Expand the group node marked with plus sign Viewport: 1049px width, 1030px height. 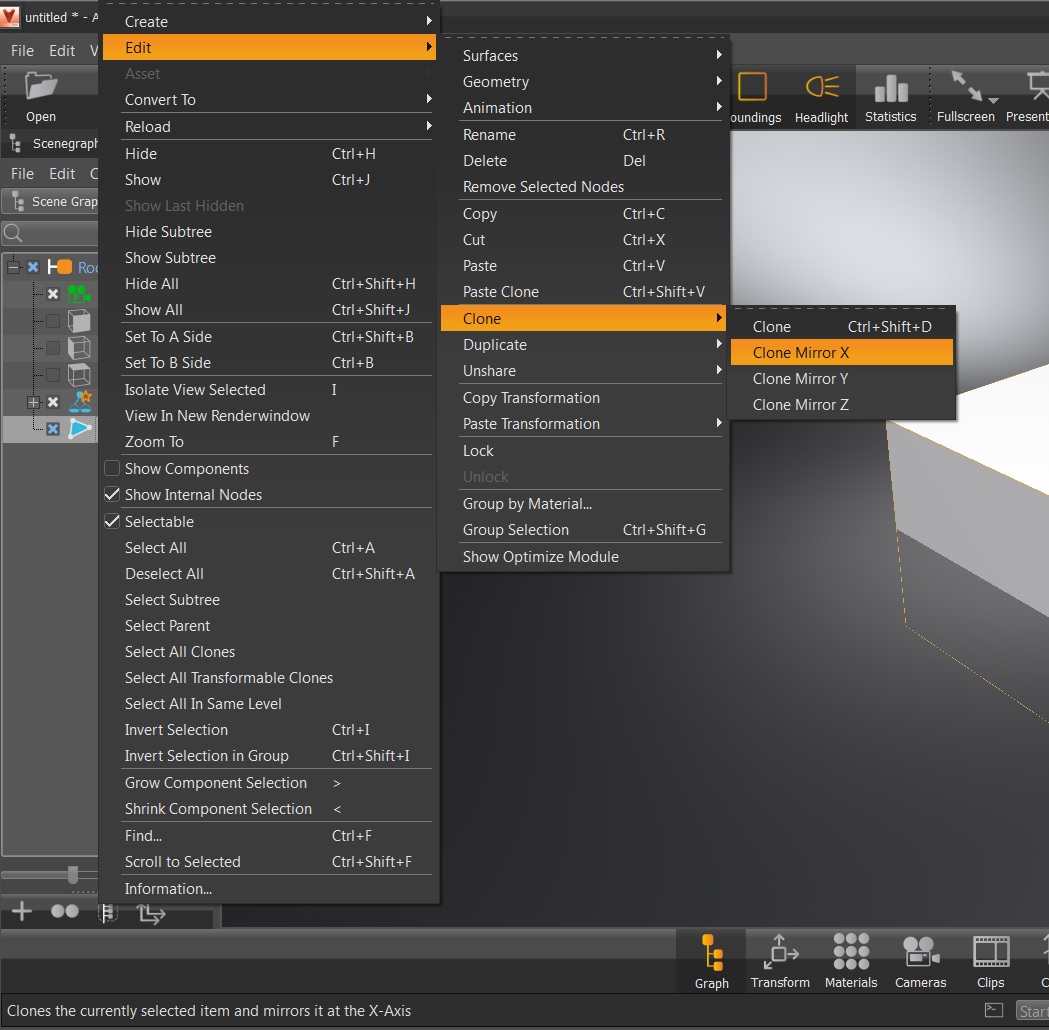34,402
